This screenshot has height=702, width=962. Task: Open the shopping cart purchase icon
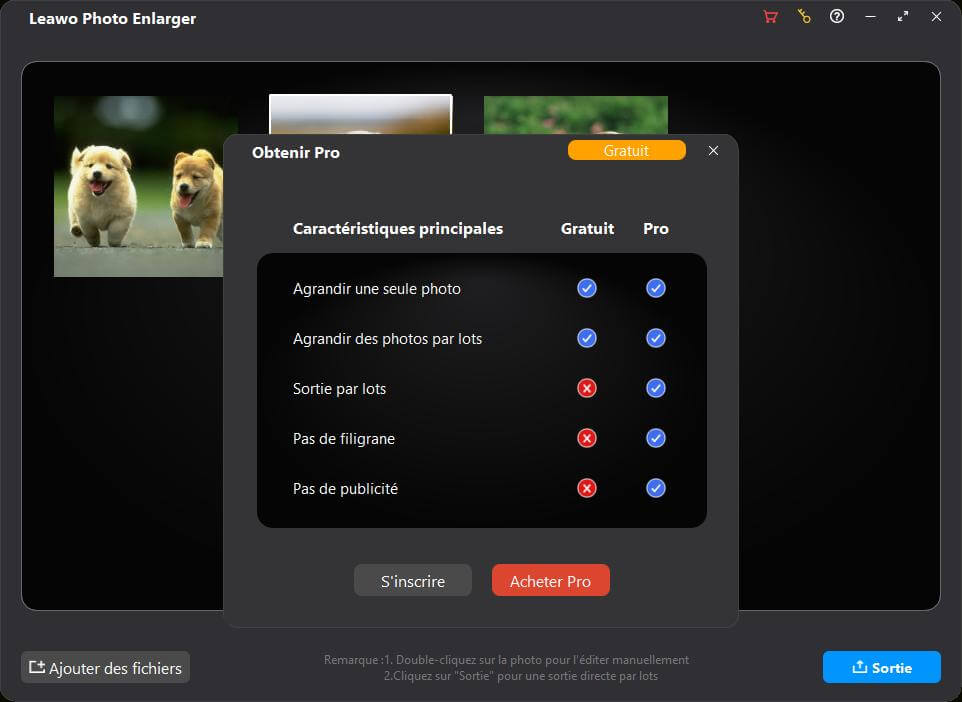click(771, 17)
